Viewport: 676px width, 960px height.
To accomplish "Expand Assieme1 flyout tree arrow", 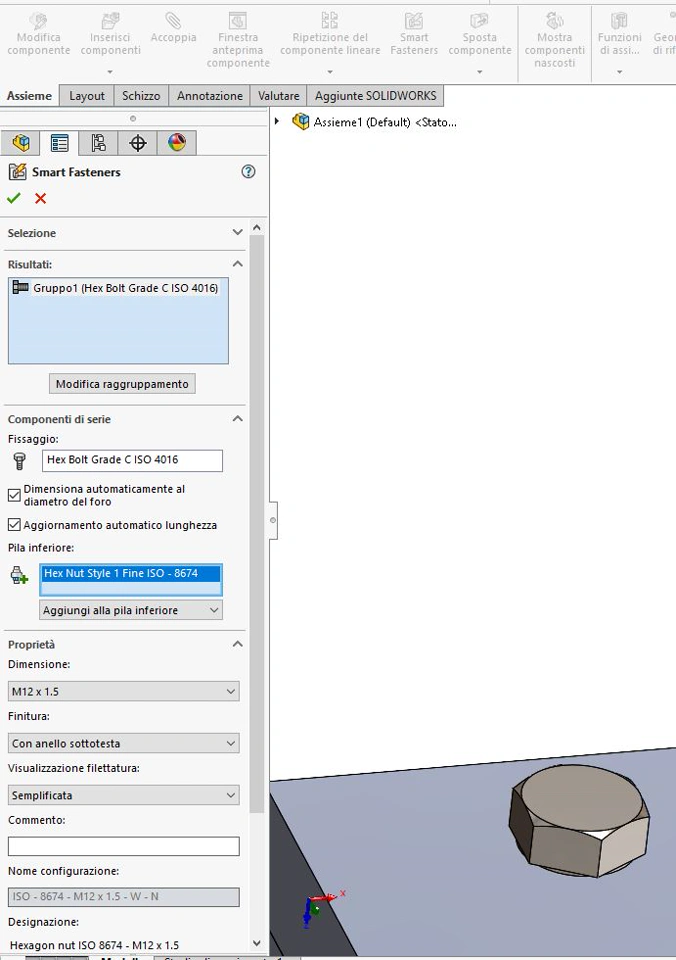I will pyautogui.click(x=277, y=121).
